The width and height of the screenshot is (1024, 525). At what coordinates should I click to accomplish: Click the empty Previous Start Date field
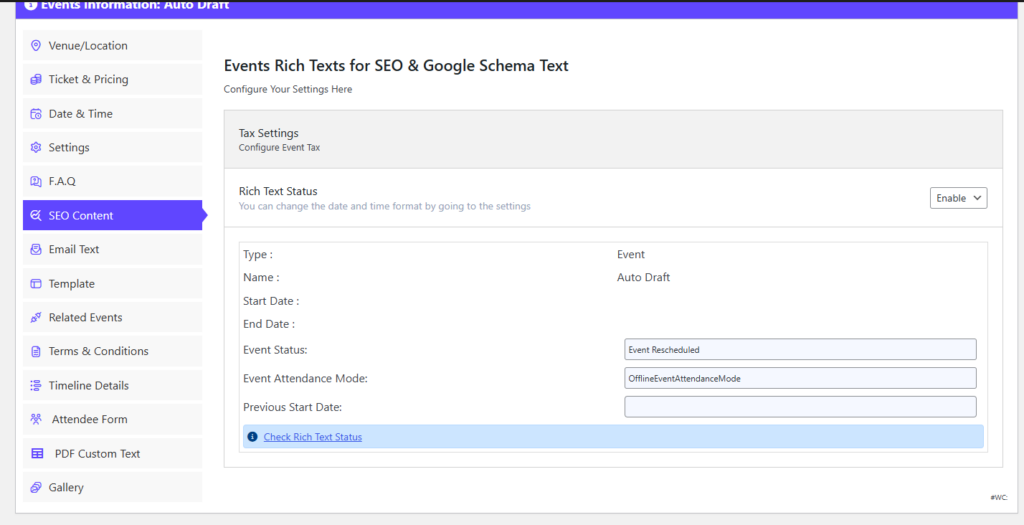pyautogui.click(x=799, y=407)
